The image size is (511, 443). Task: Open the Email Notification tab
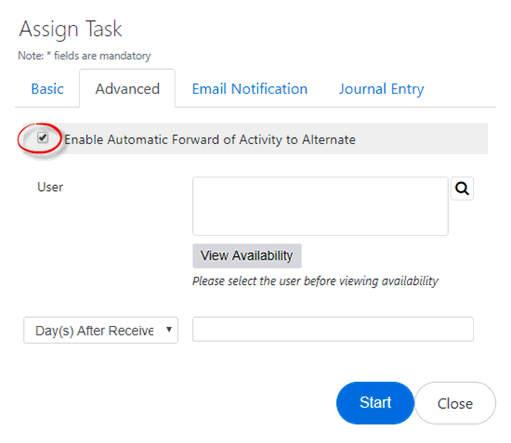(x=250, y=89)
